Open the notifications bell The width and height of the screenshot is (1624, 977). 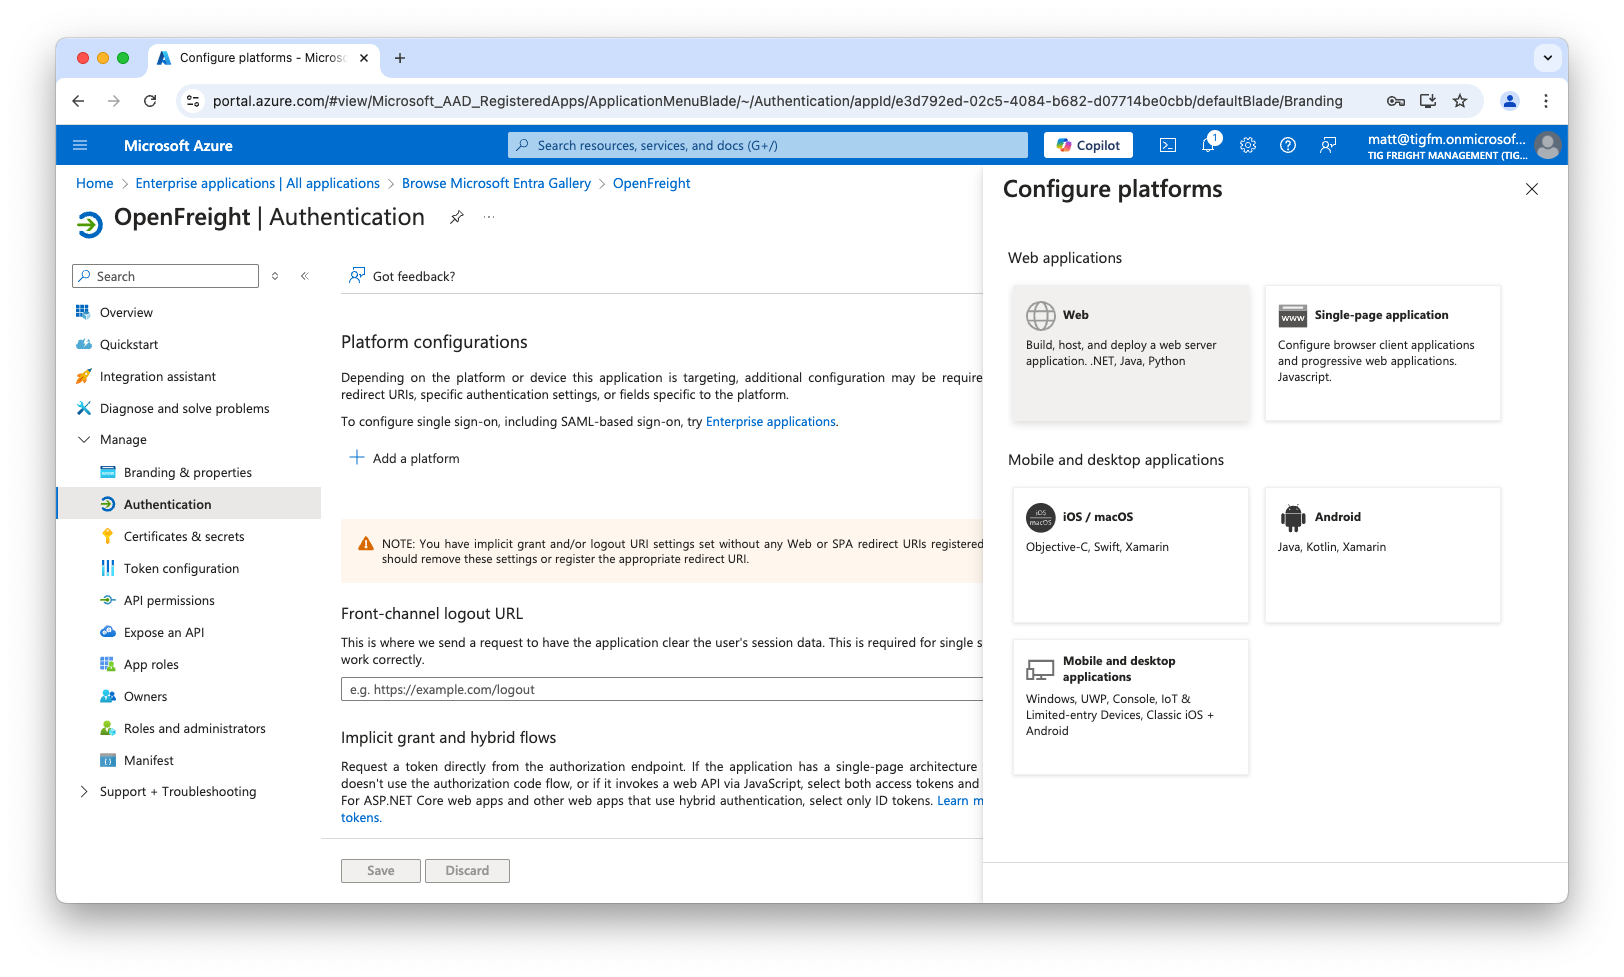coord(1208,145)
